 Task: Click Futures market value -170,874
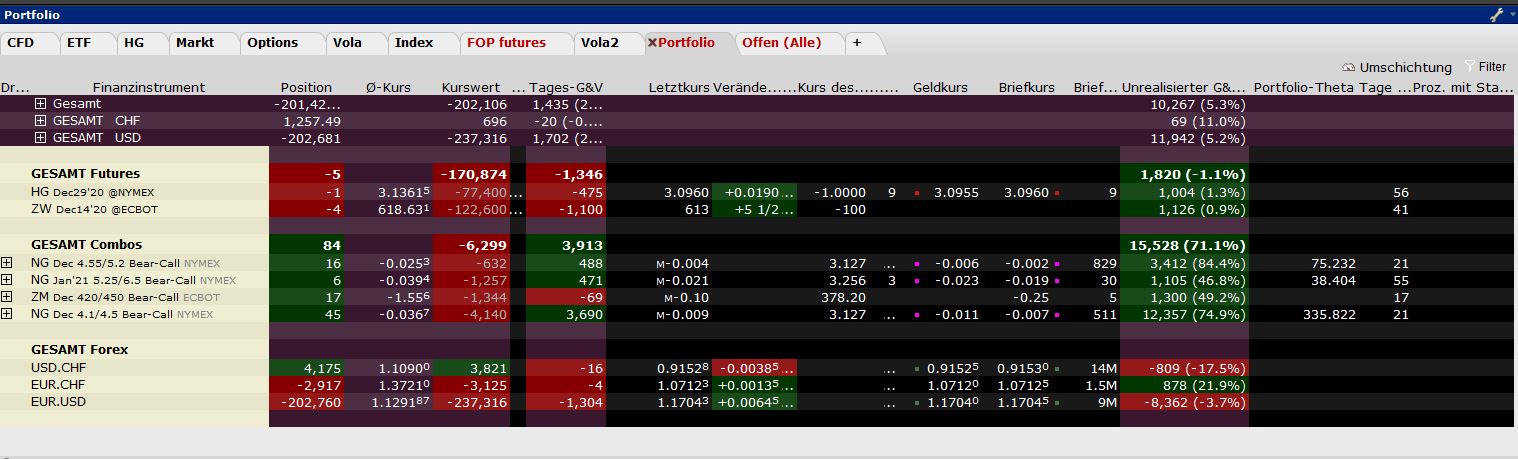(x=470, y=174)
